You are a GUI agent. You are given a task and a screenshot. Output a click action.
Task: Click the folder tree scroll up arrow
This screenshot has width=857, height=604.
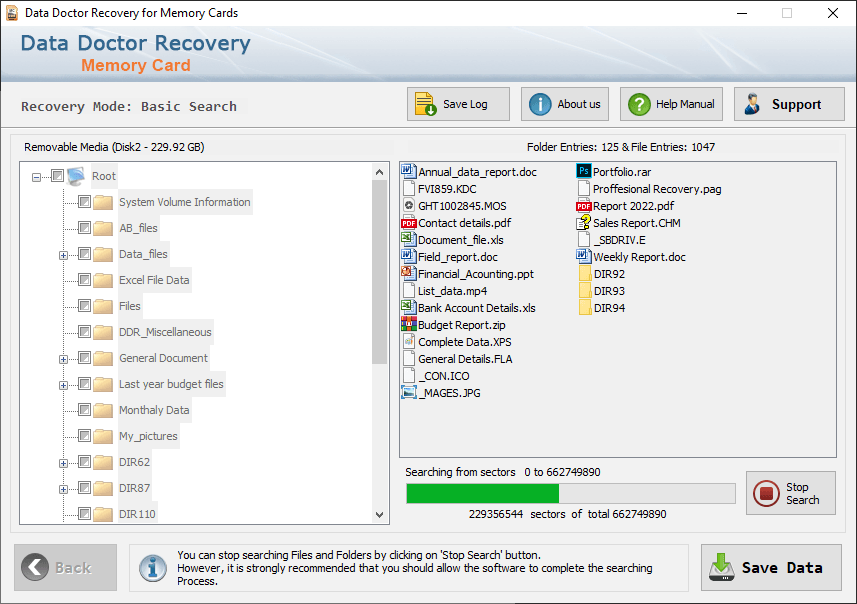point(379,172)
